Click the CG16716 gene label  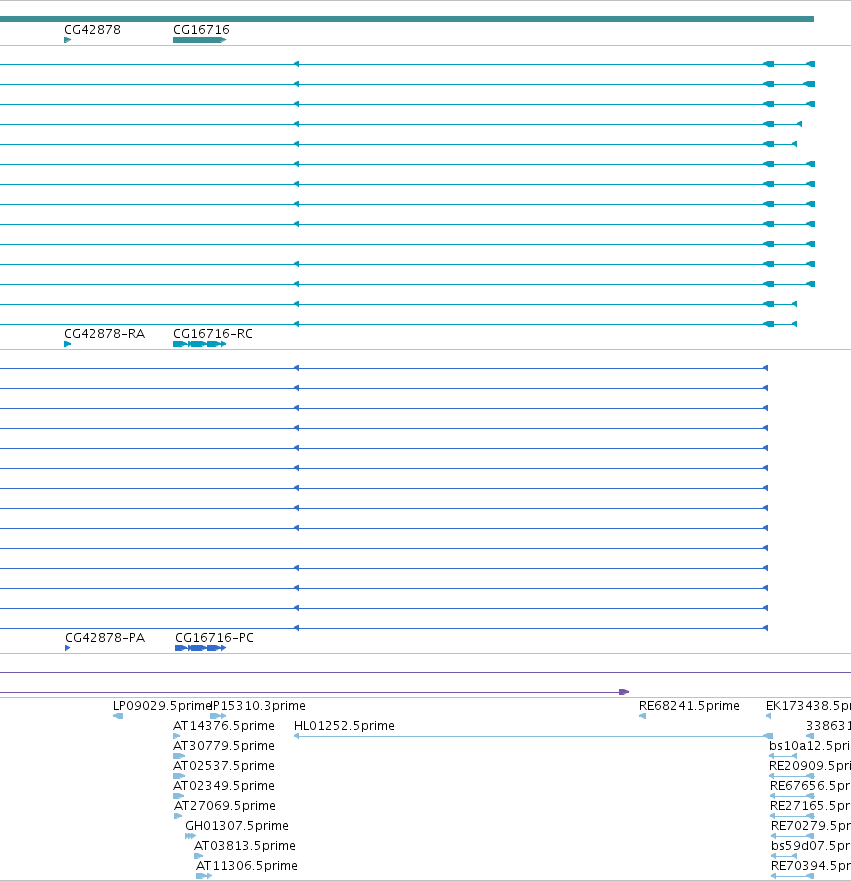point(201,30)
